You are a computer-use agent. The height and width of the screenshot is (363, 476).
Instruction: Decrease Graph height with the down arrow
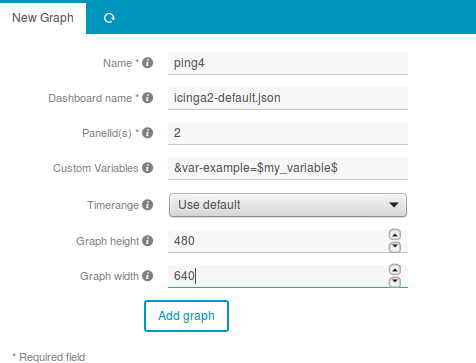click(x=395, y=247)
